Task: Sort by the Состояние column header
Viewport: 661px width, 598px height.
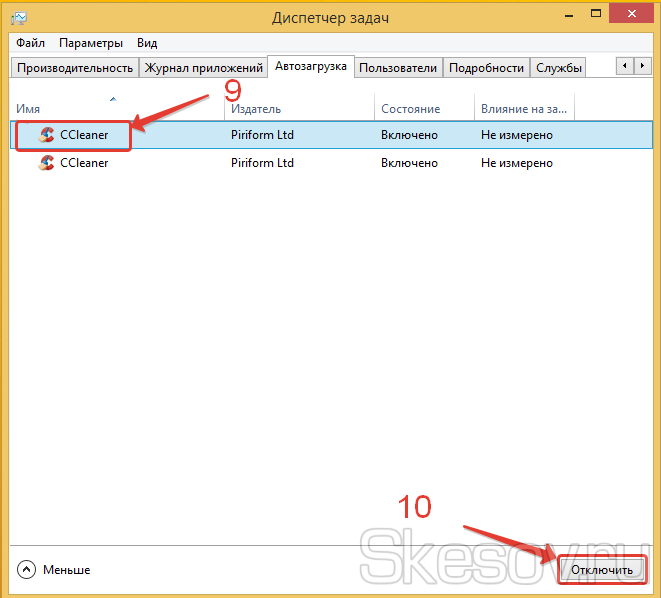Action: tap(410, 108)
